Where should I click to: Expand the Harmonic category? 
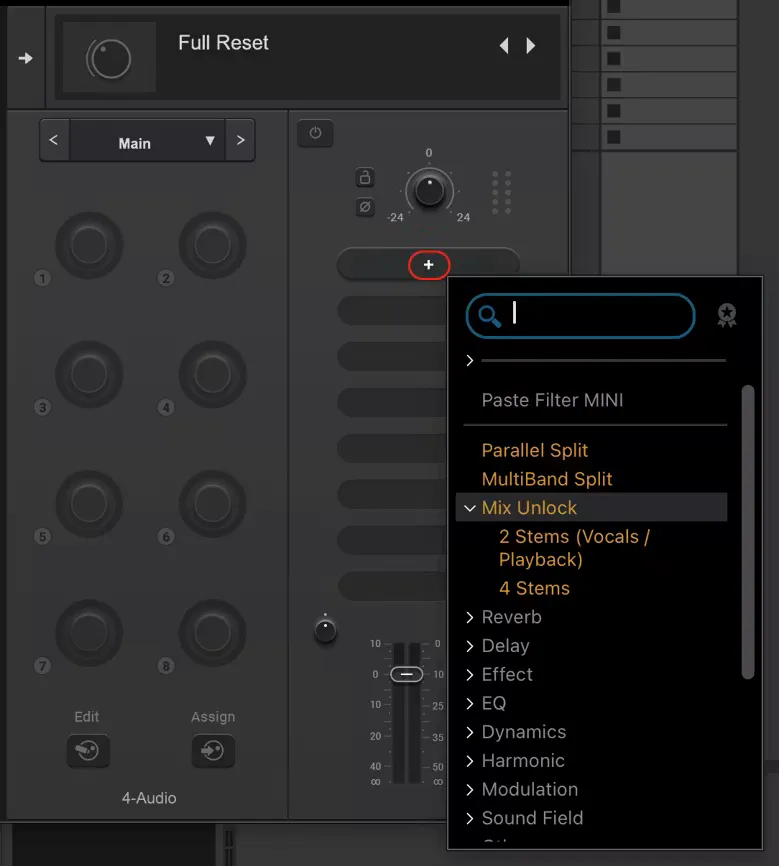pyautogui.click(x=470, y=761)
